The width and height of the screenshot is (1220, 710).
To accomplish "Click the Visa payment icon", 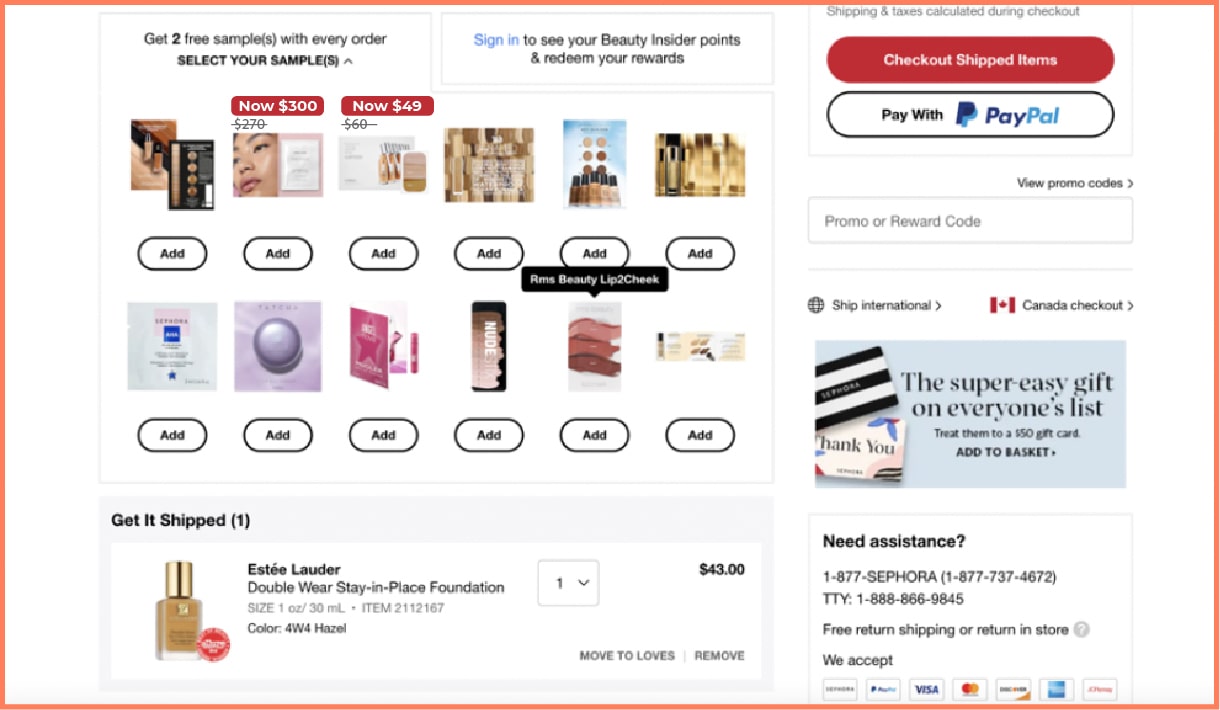I will click(926, 689).
